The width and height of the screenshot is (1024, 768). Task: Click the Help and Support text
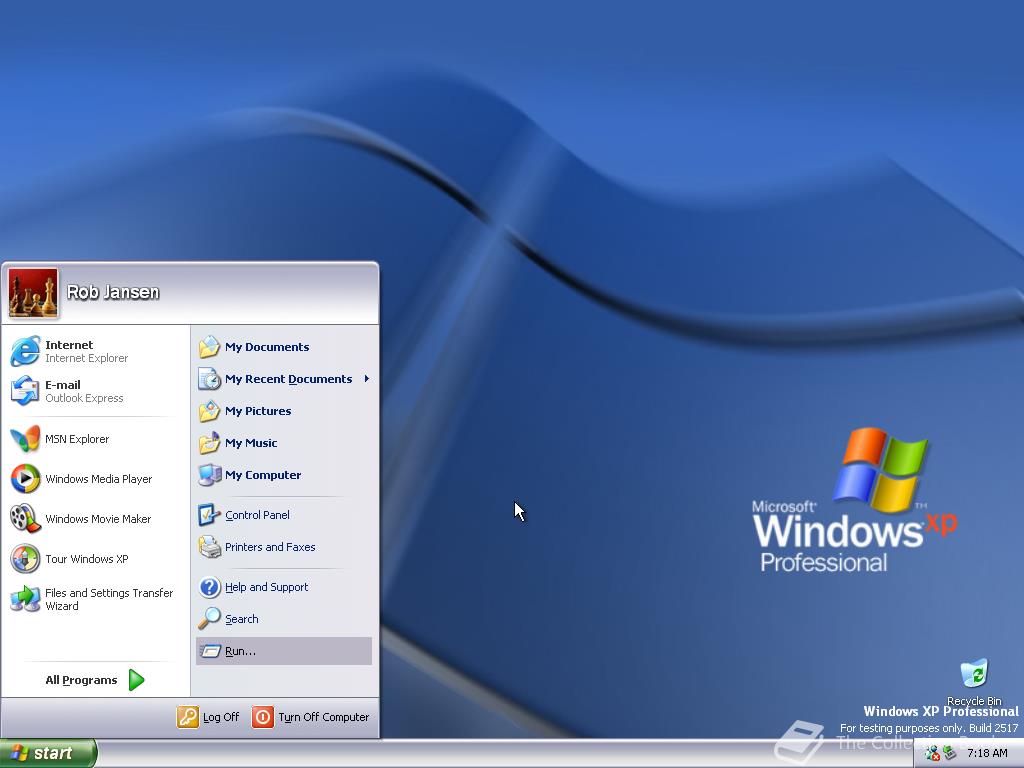click(266, 587)
